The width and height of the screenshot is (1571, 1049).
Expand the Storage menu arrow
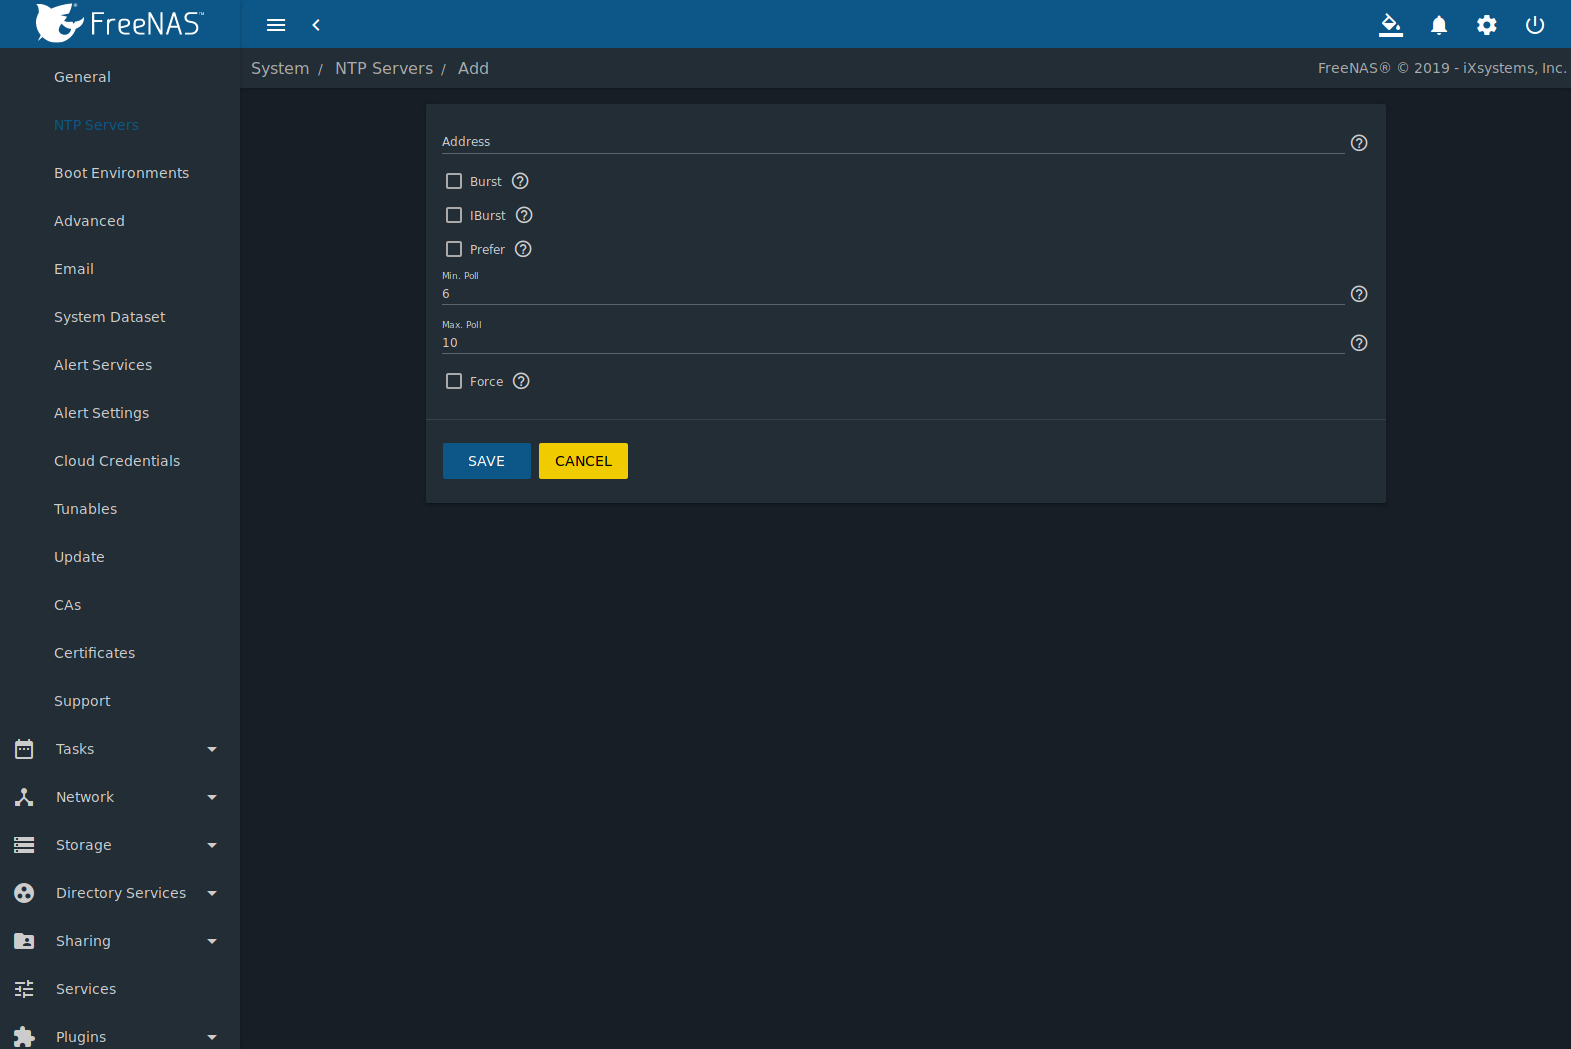click(212, 845)
